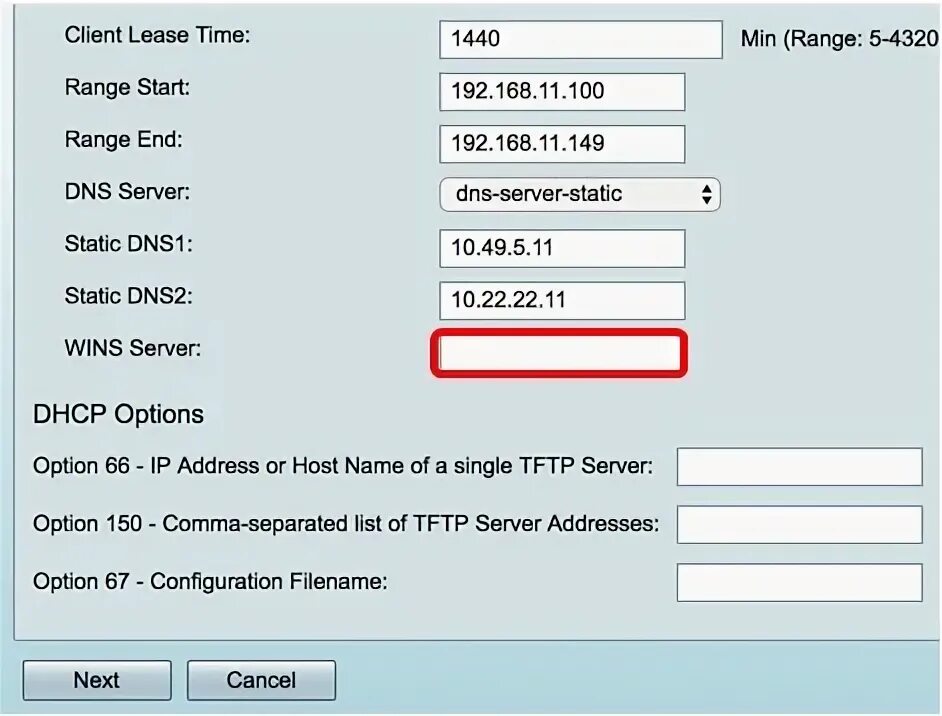Viewport: 942px width, 716px height.
Task: Click the Option 67 Configuration Filename field
Action: pos(800,582)
